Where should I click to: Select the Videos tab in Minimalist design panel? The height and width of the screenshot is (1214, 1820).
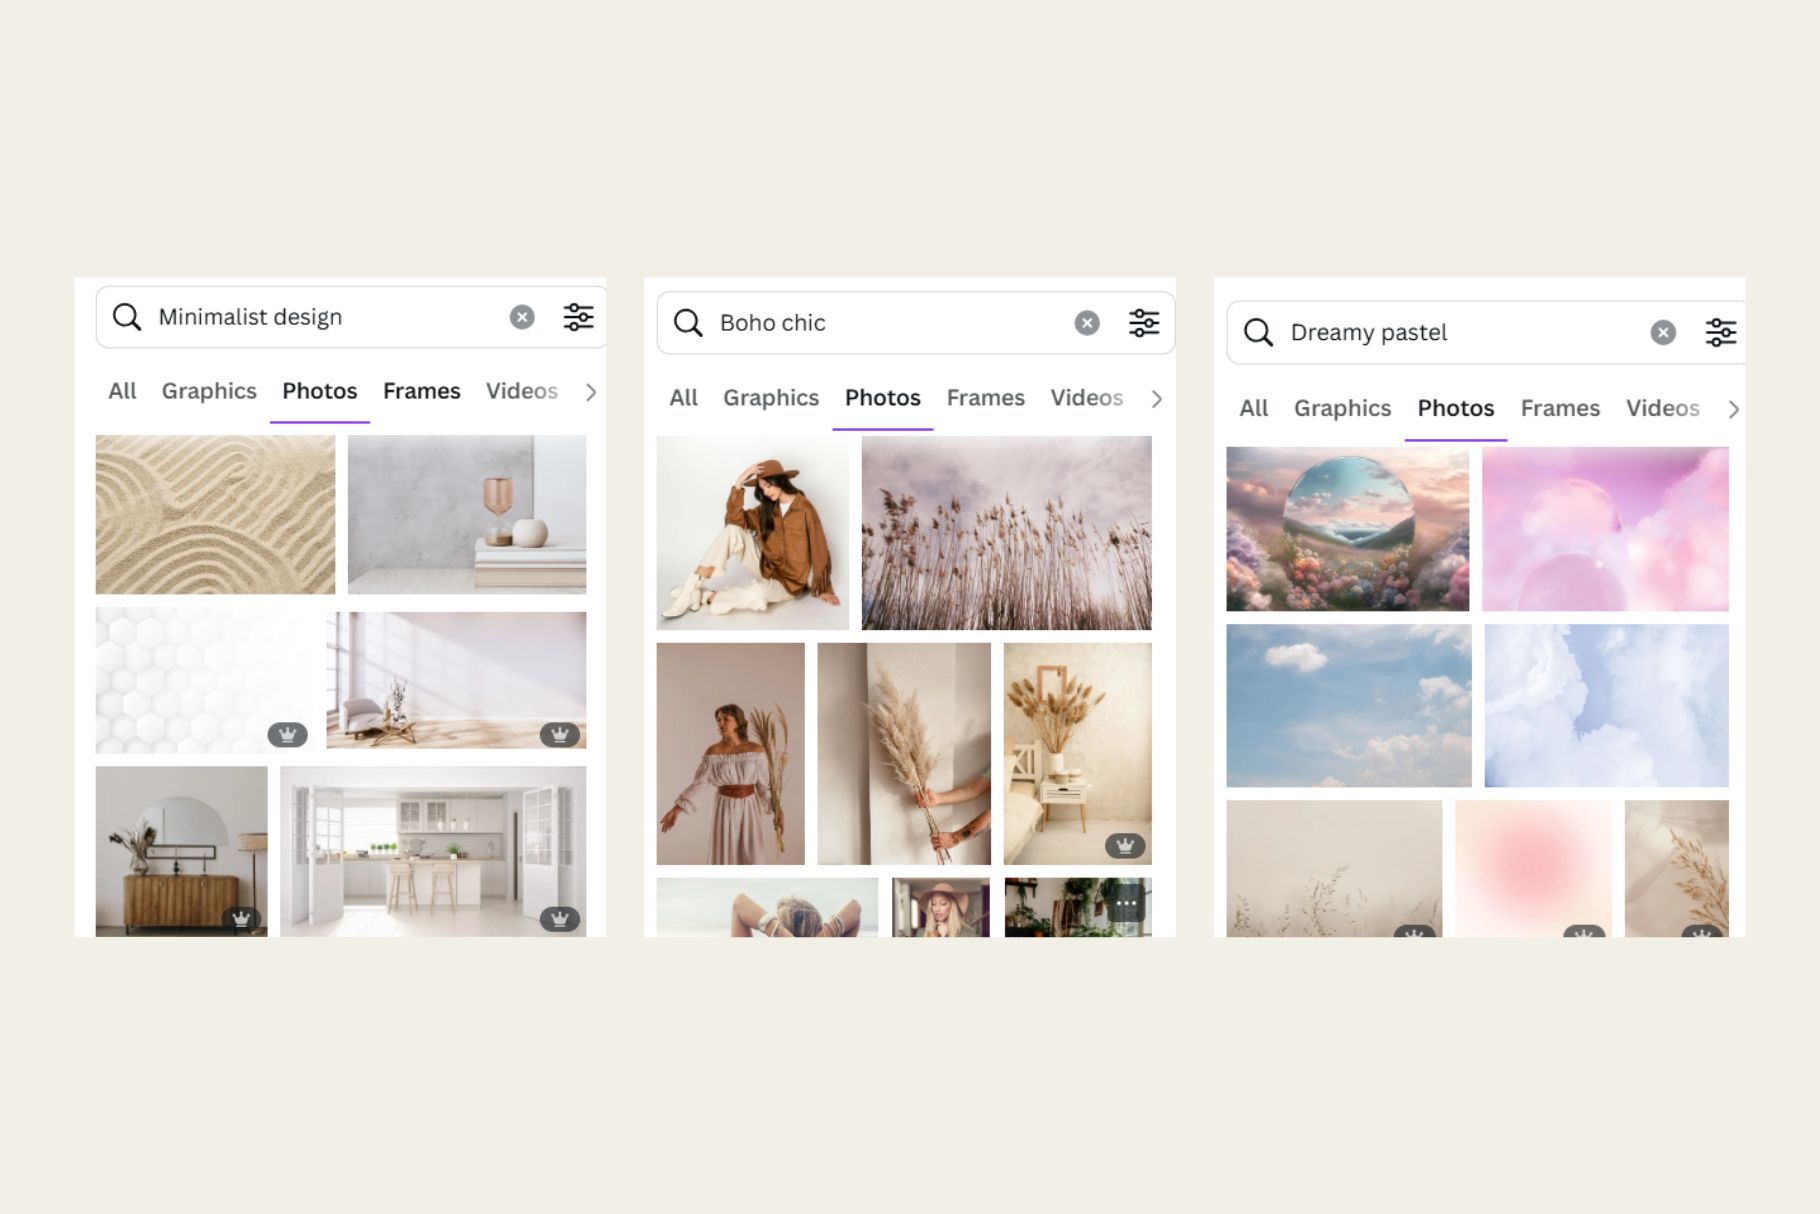pyautogui.click(x=522, y=391)
